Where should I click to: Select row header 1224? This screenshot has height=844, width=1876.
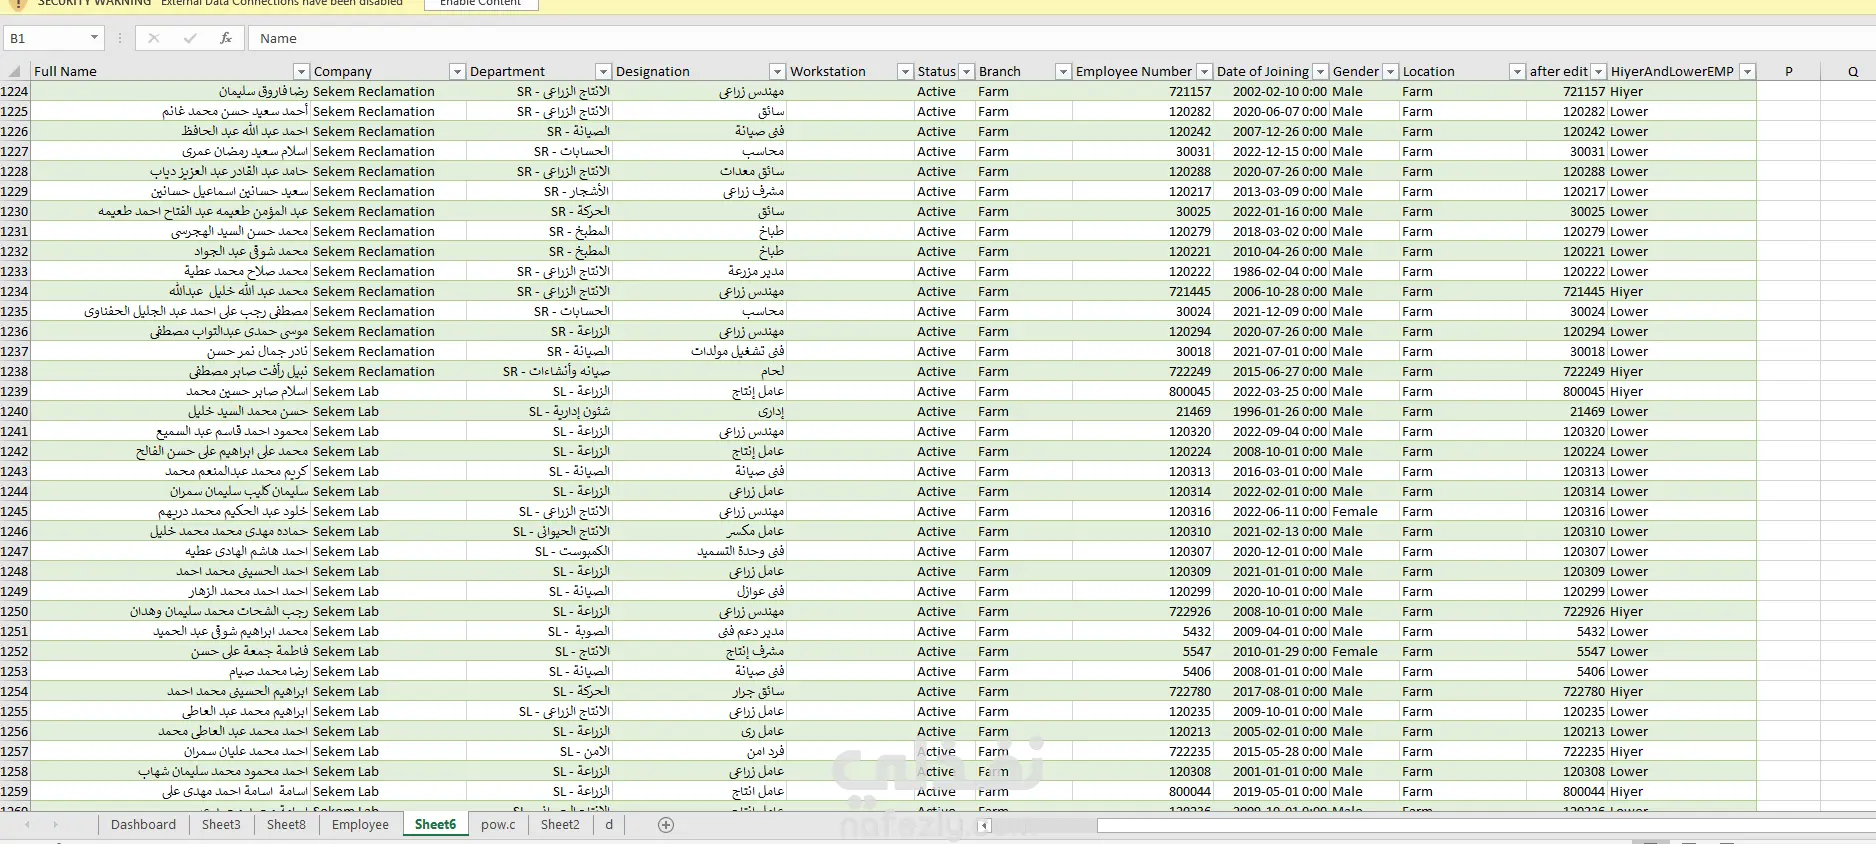point(15,91)
